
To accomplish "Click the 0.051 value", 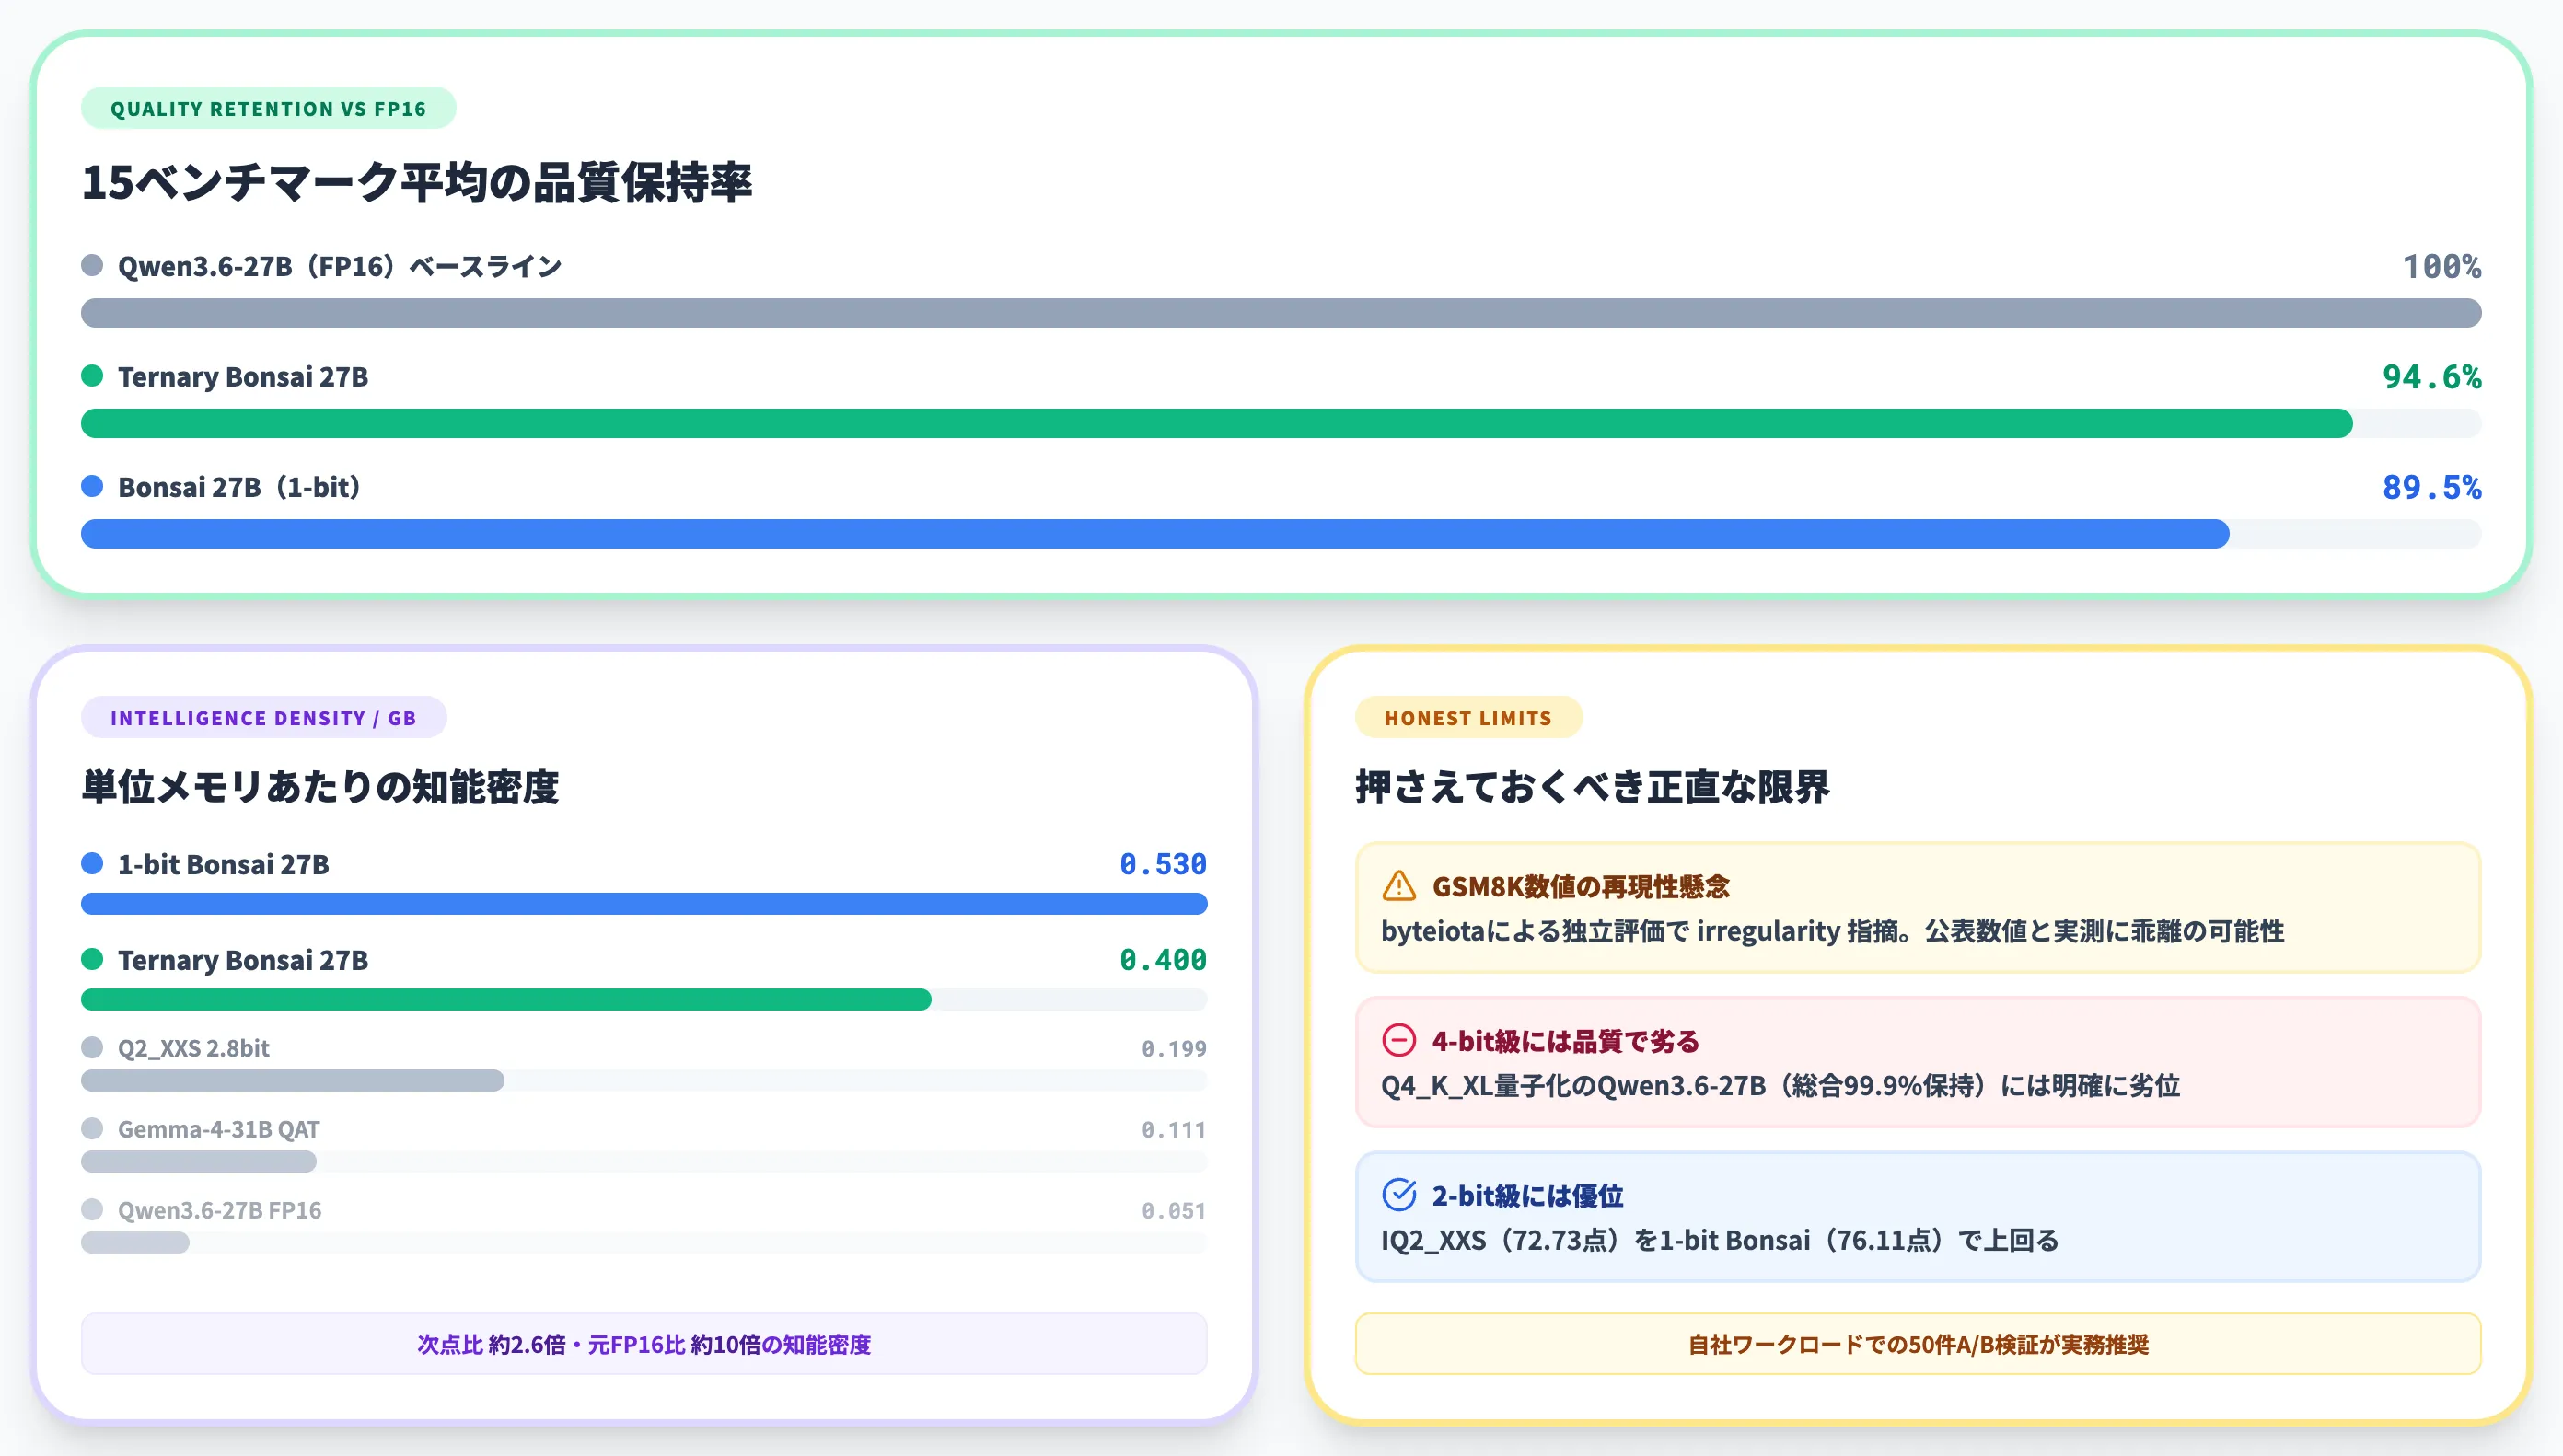I will (1174, 1210).
